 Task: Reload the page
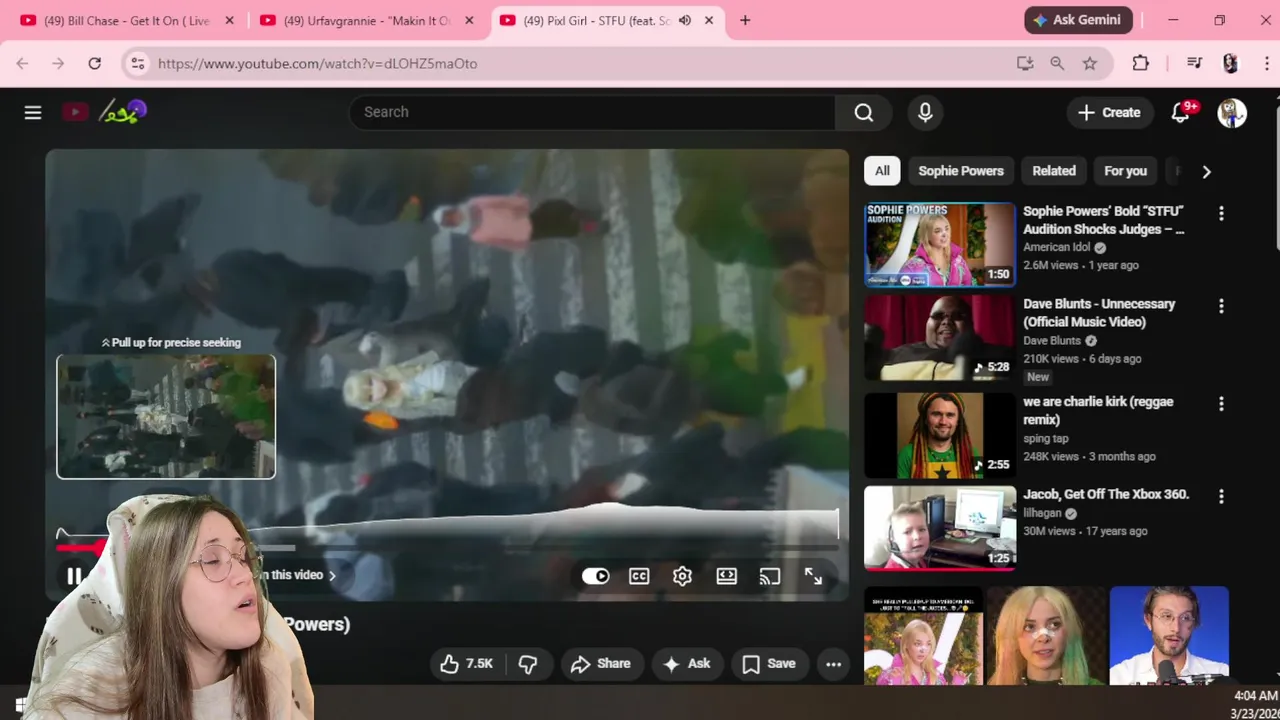pos(94,63)
